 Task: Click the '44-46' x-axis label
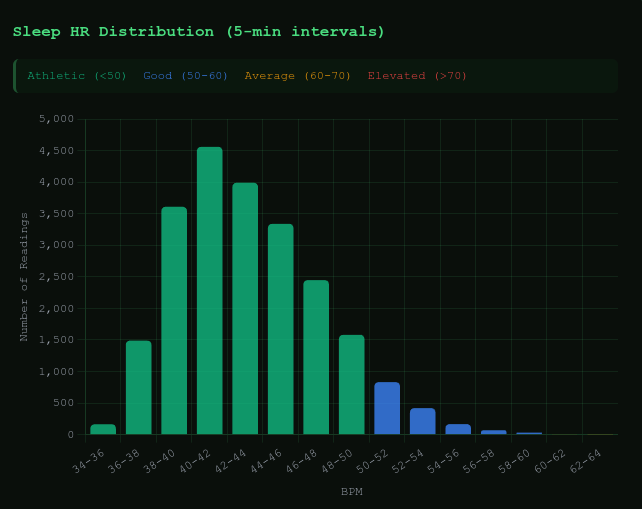(x=266, y=461)
